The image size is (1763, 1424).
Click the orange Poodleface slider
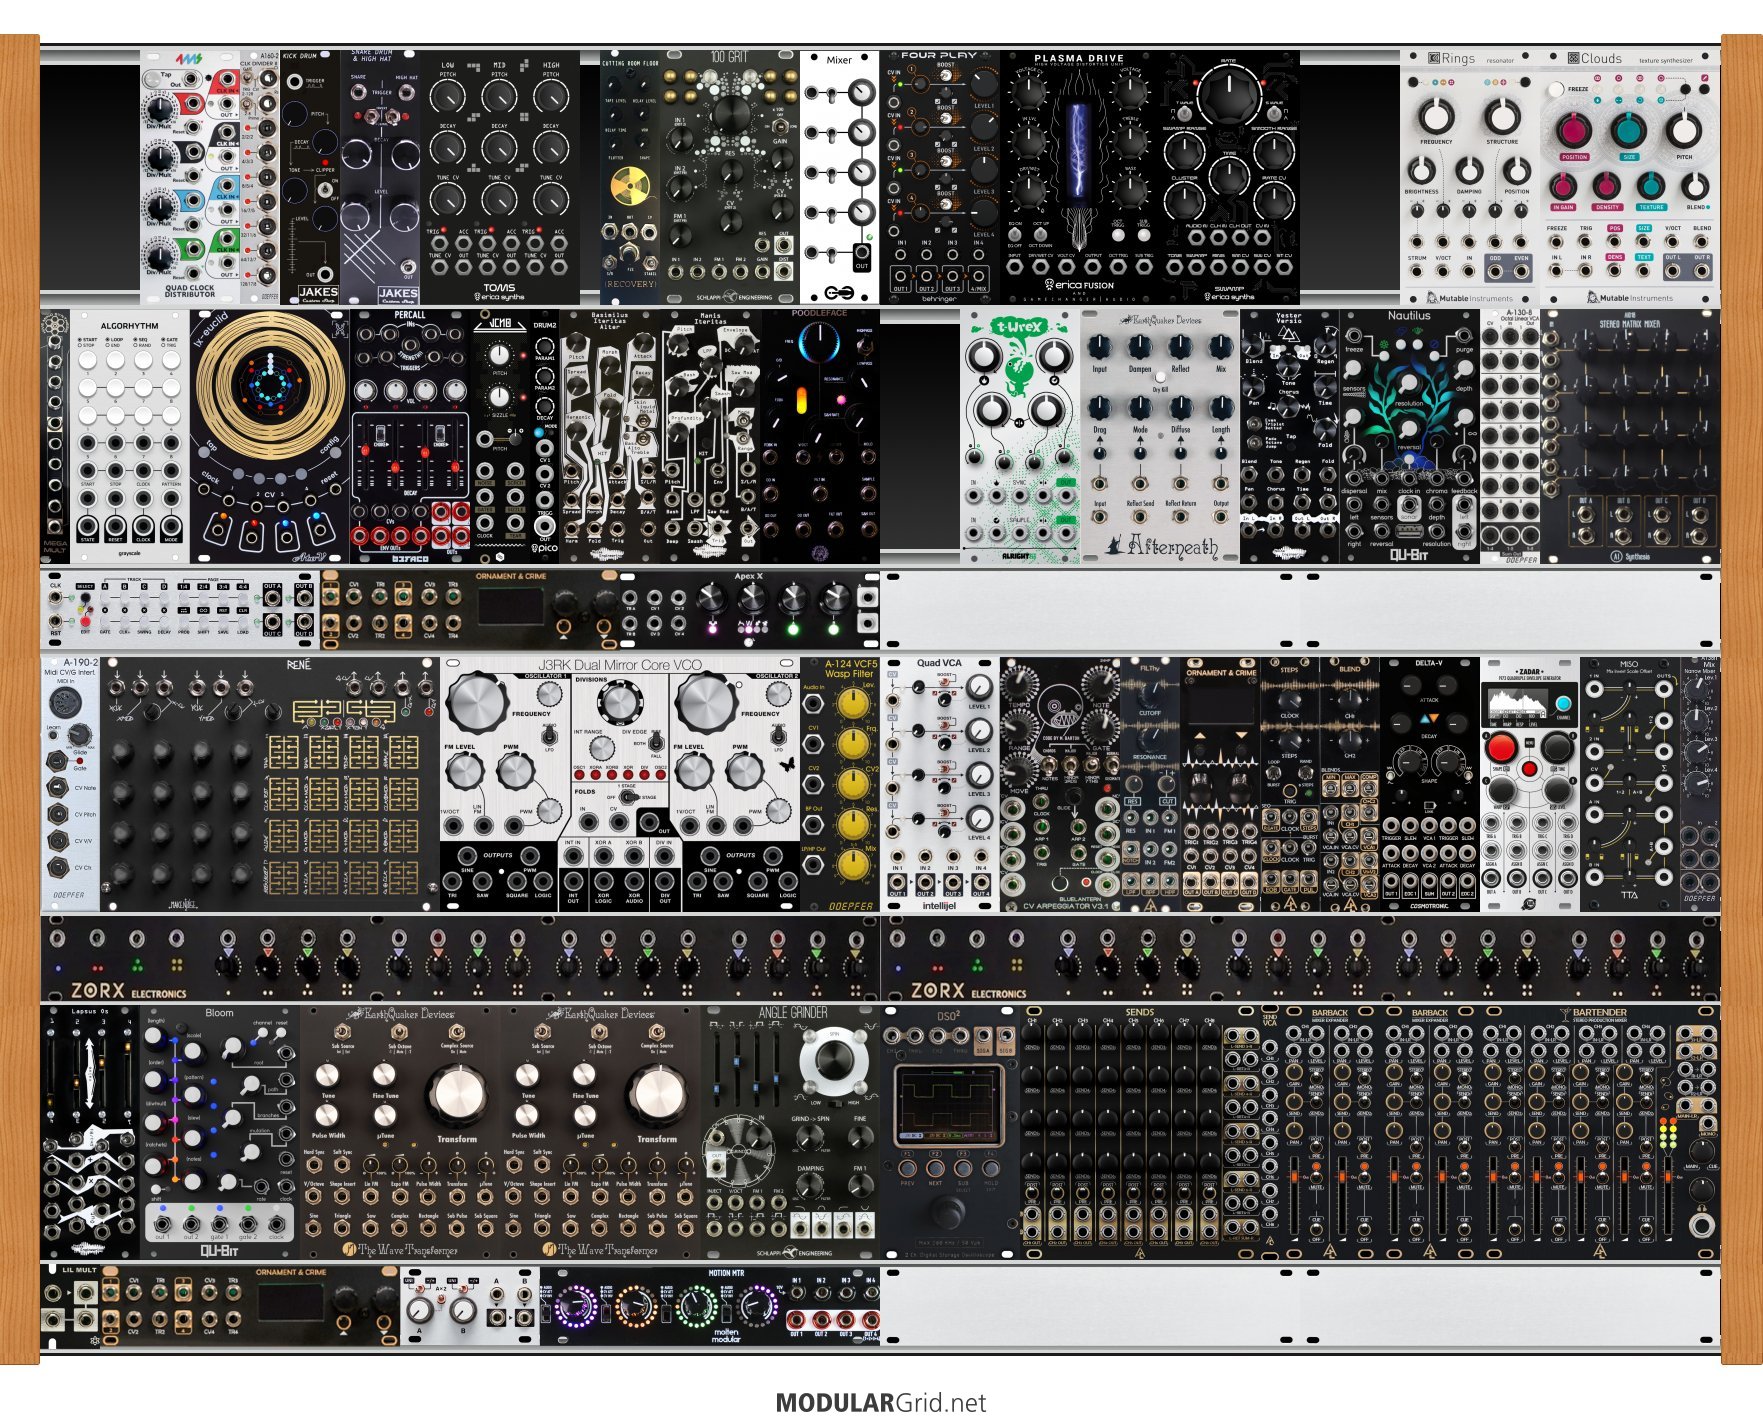tap(801, 401)
